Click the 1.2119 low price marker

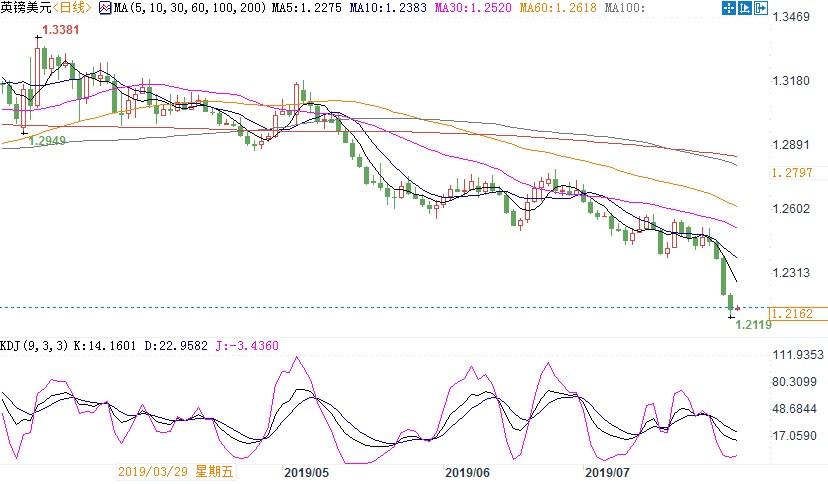tap(755, 326)
